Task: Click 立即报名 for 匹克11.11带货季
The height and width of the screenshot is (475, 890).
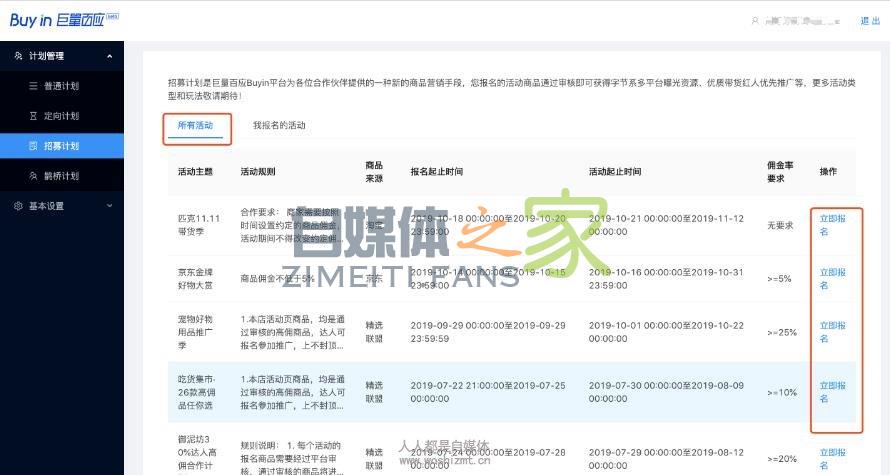Action: [832, 225]
